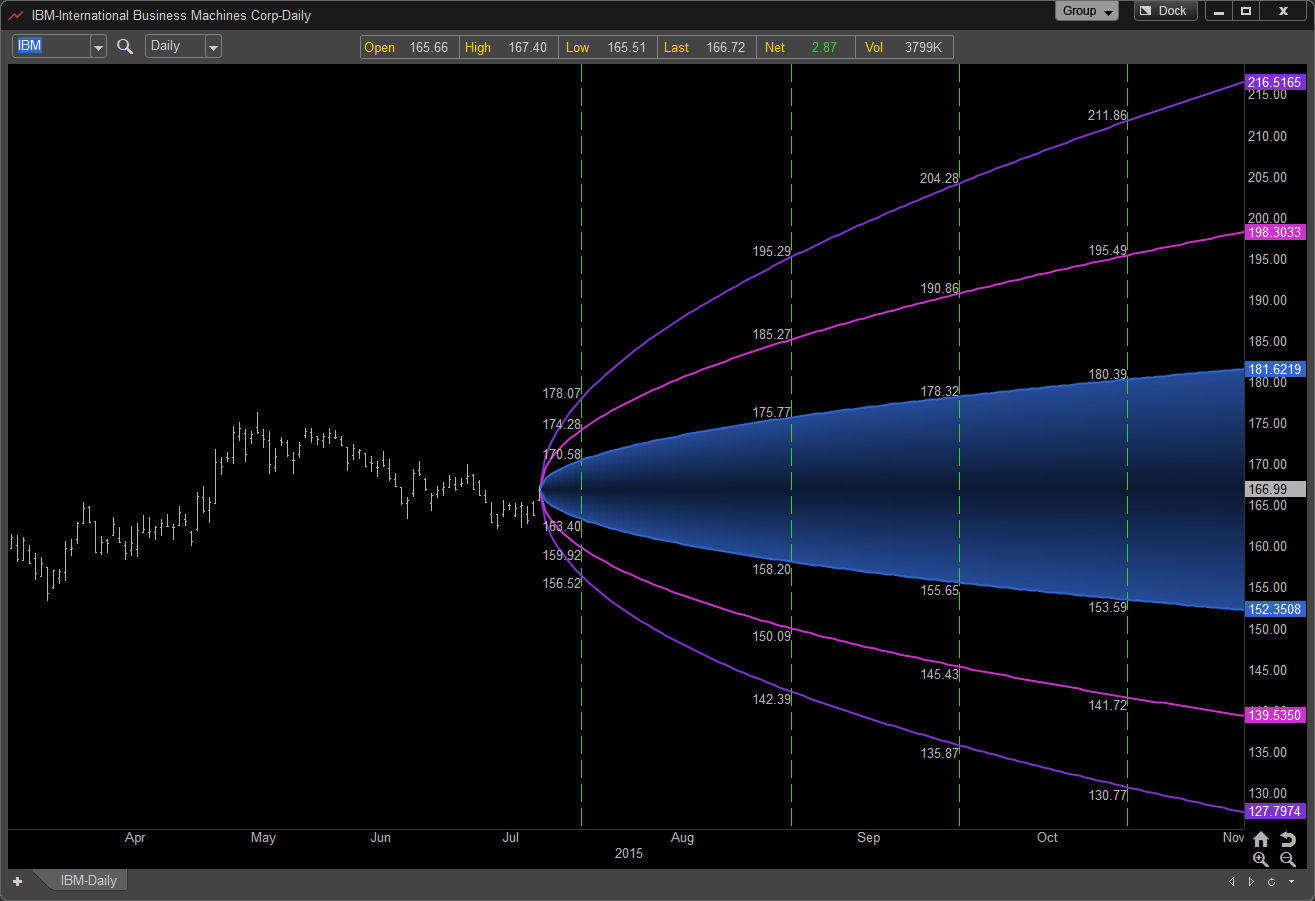1315x901 pixels.
Task: Click the tab scroll right arrow
Action: tap(1251, 881)
